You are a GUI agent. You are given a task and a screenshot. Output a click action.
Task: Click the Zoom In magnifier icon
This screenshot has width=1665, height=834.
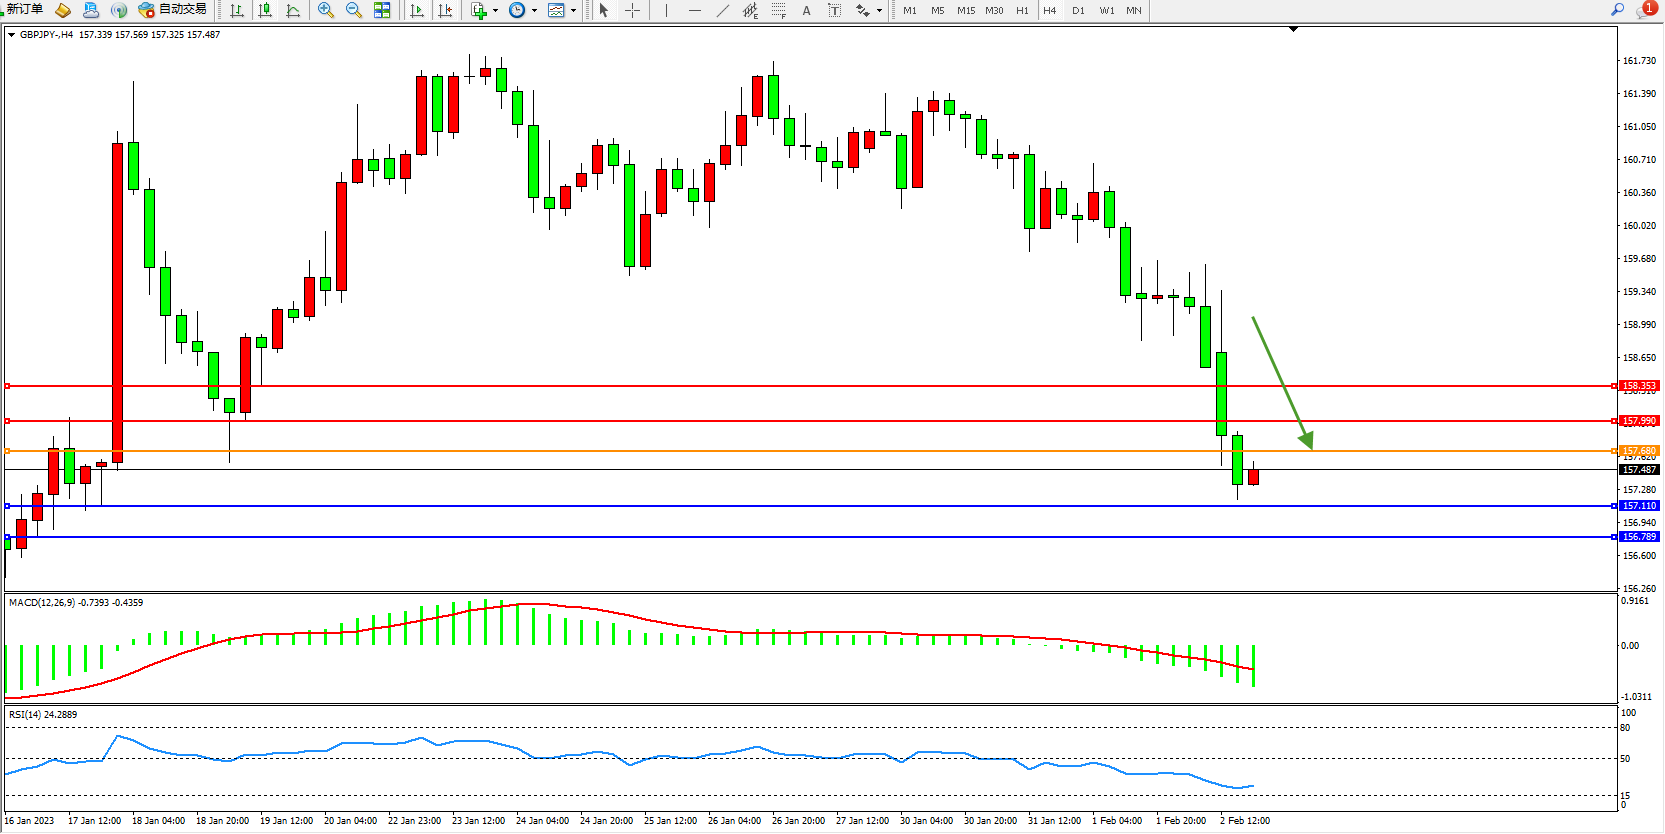tap(326, 10)
